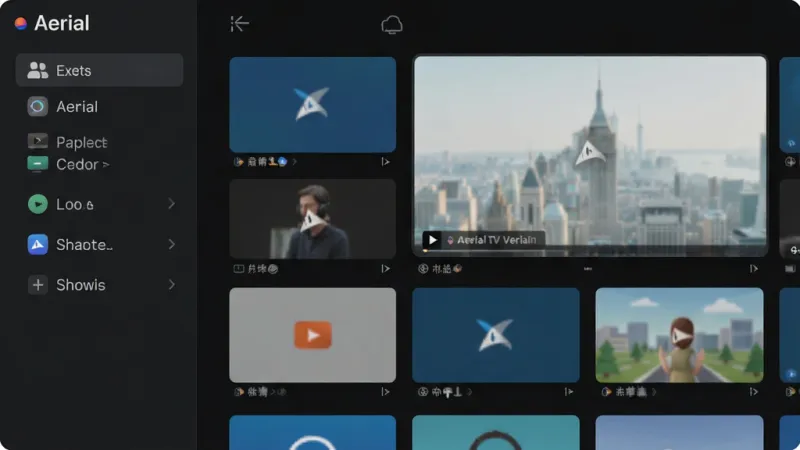Click the blue triangle icon beside Shaote
Screen dimensions: 800x450
(x=37, y=244)
